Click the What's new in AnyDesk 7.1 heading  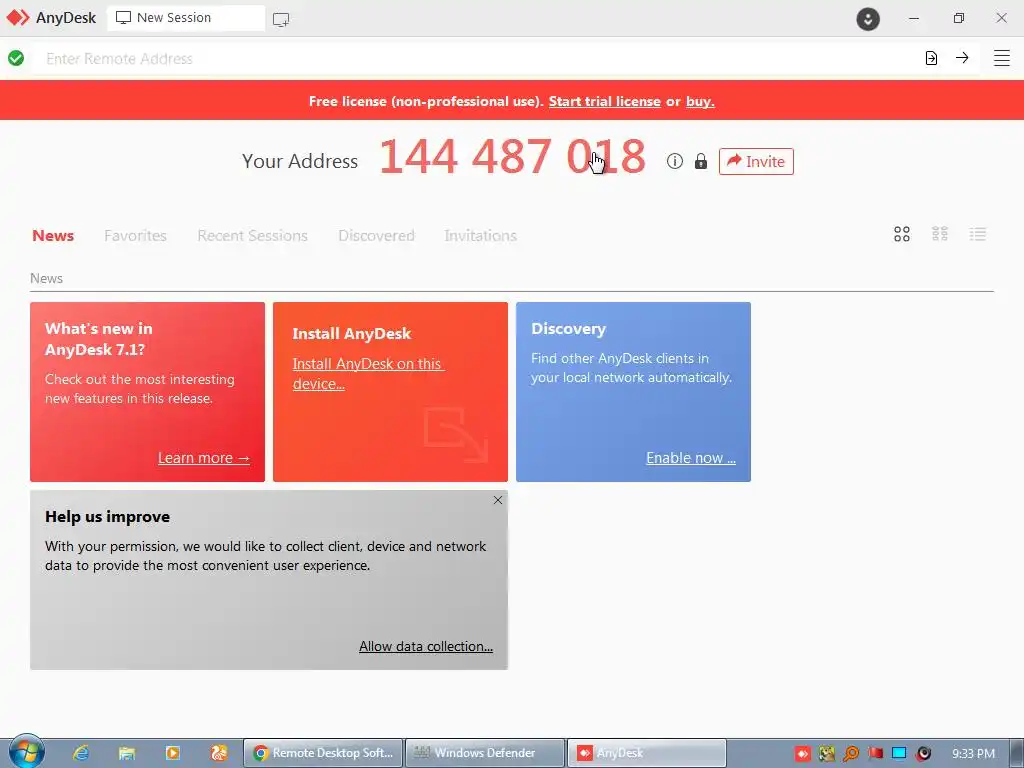point(99,339)
